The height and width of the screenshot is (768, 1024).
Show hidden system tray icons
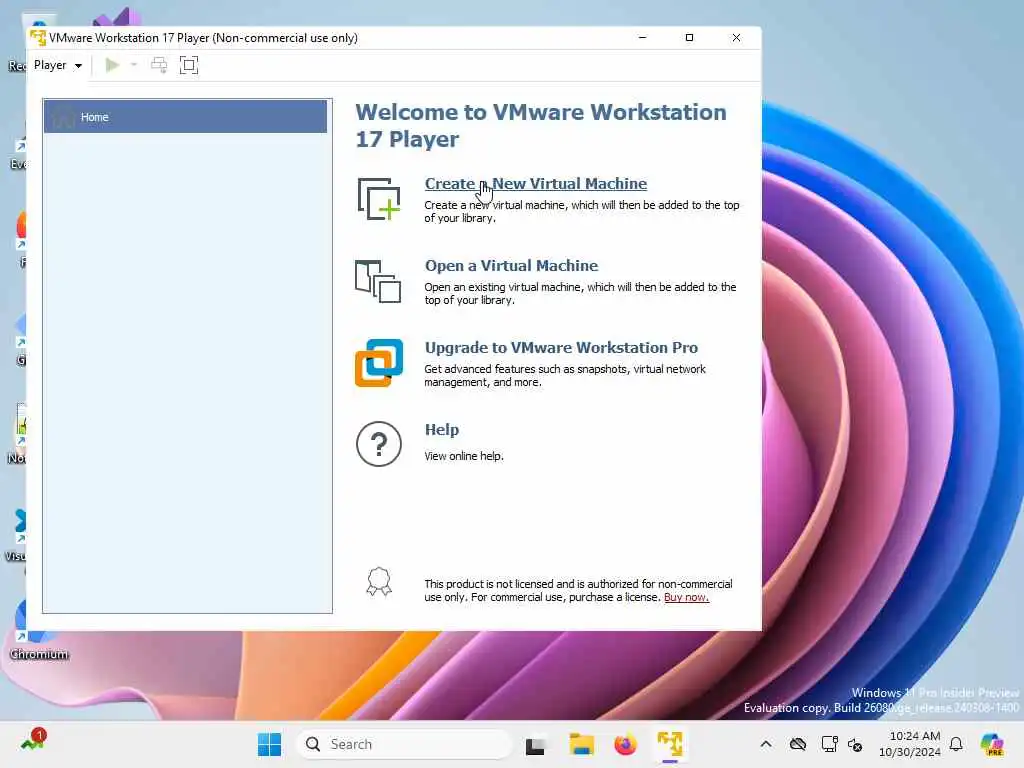766,744
